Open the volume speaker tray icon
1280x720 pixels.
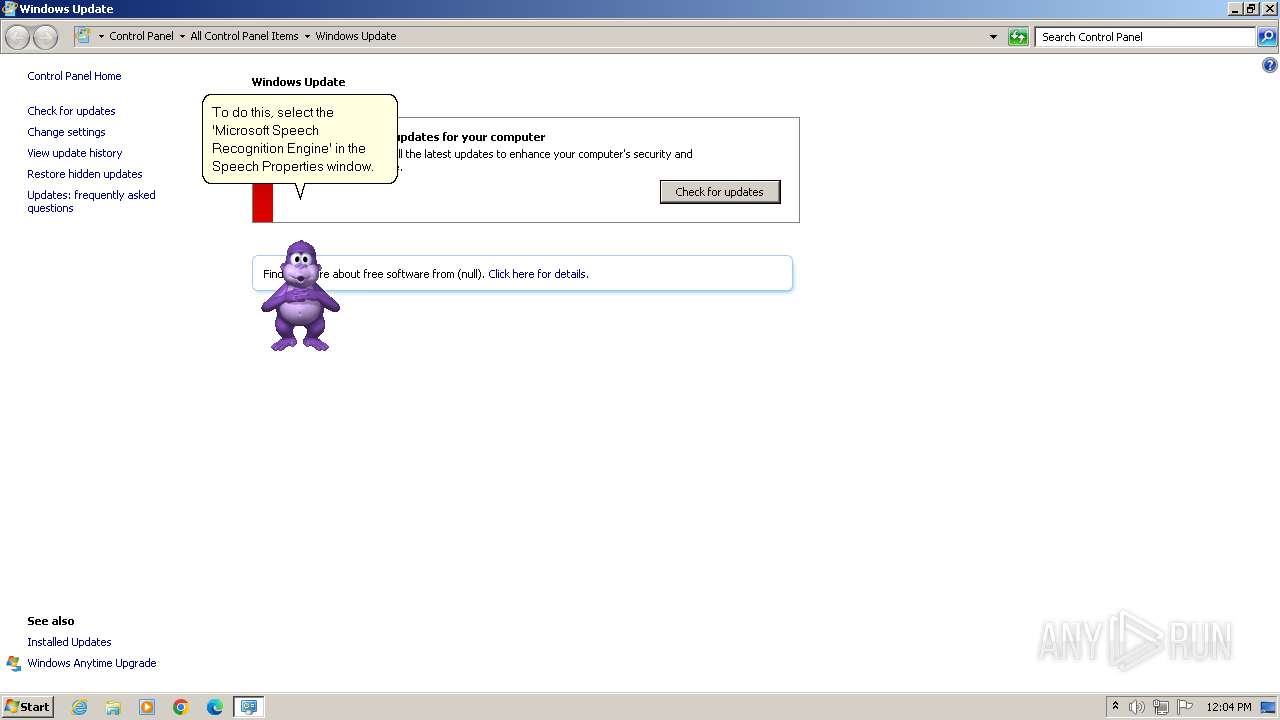[x=1137, y=707]
